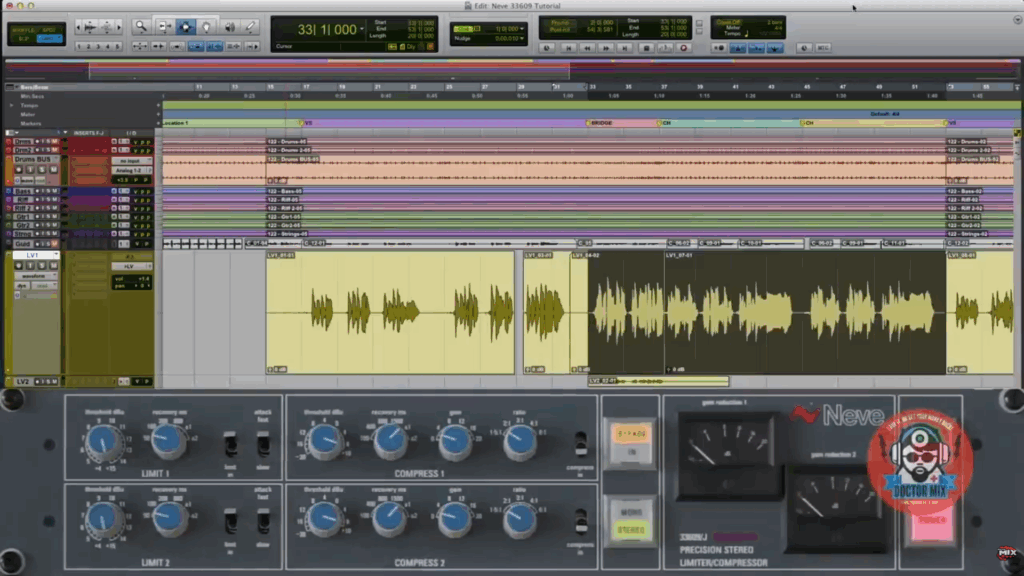Select the Grabber hand tool
Image resolution: width=1024 pixels, height=576 pixels.
pyautogui.click(x=206, y=27)
